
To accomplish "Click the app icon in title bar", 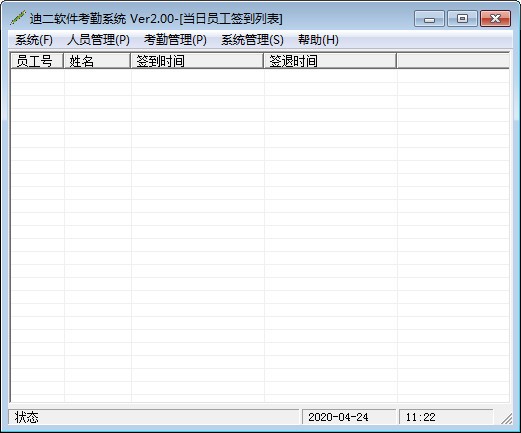I will click(18, 18).
